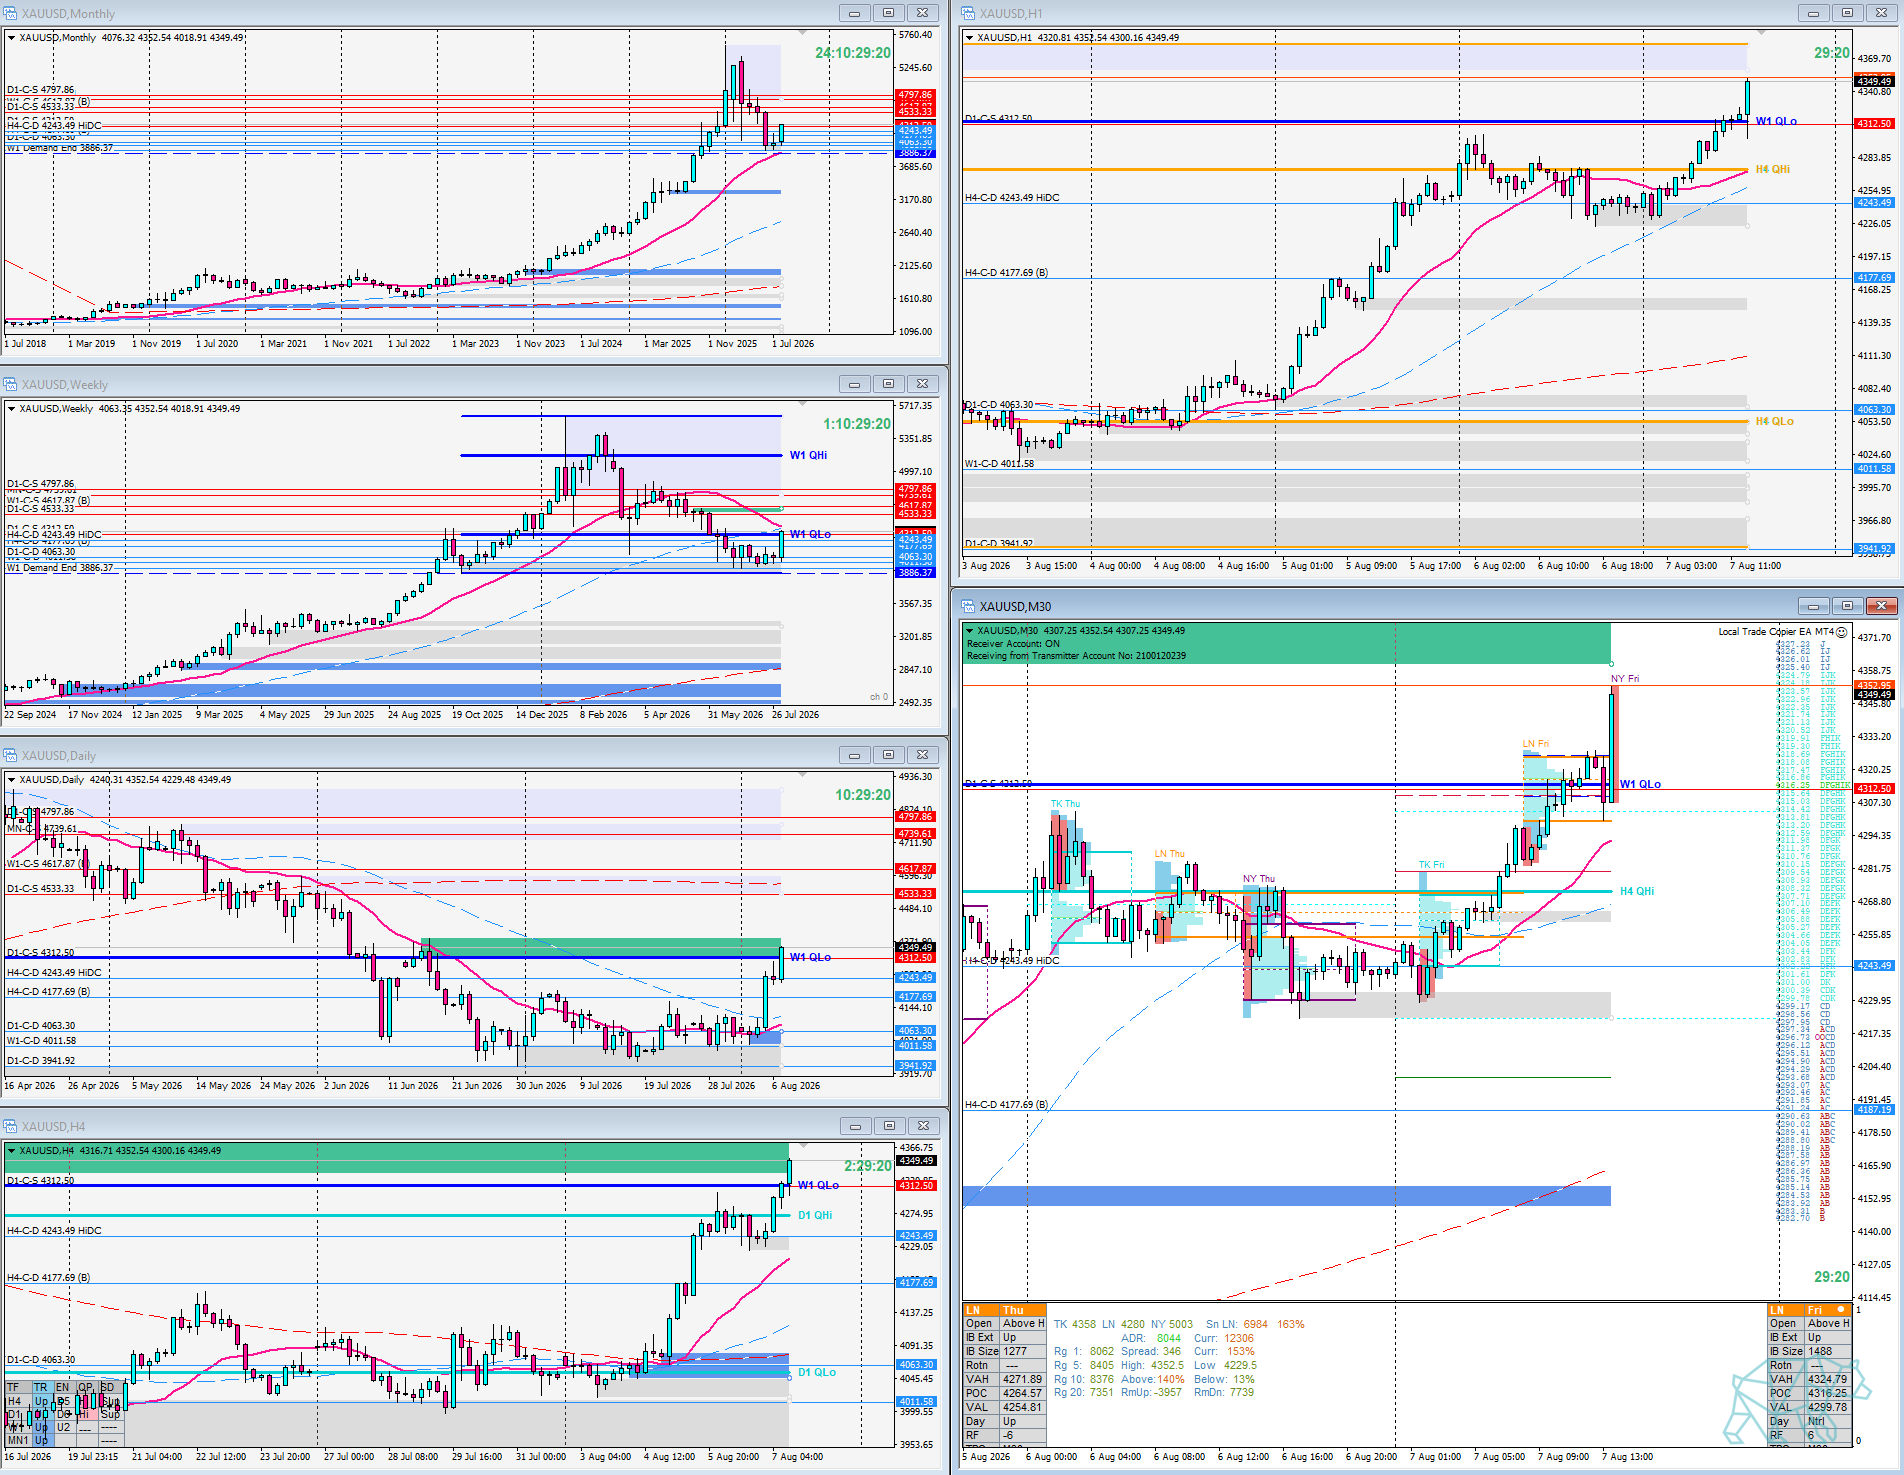Click the XAUUSD,H4 window chart icon
Image resolution: width=1904 pixels, height=1475 pixels.
[10, 1126]
